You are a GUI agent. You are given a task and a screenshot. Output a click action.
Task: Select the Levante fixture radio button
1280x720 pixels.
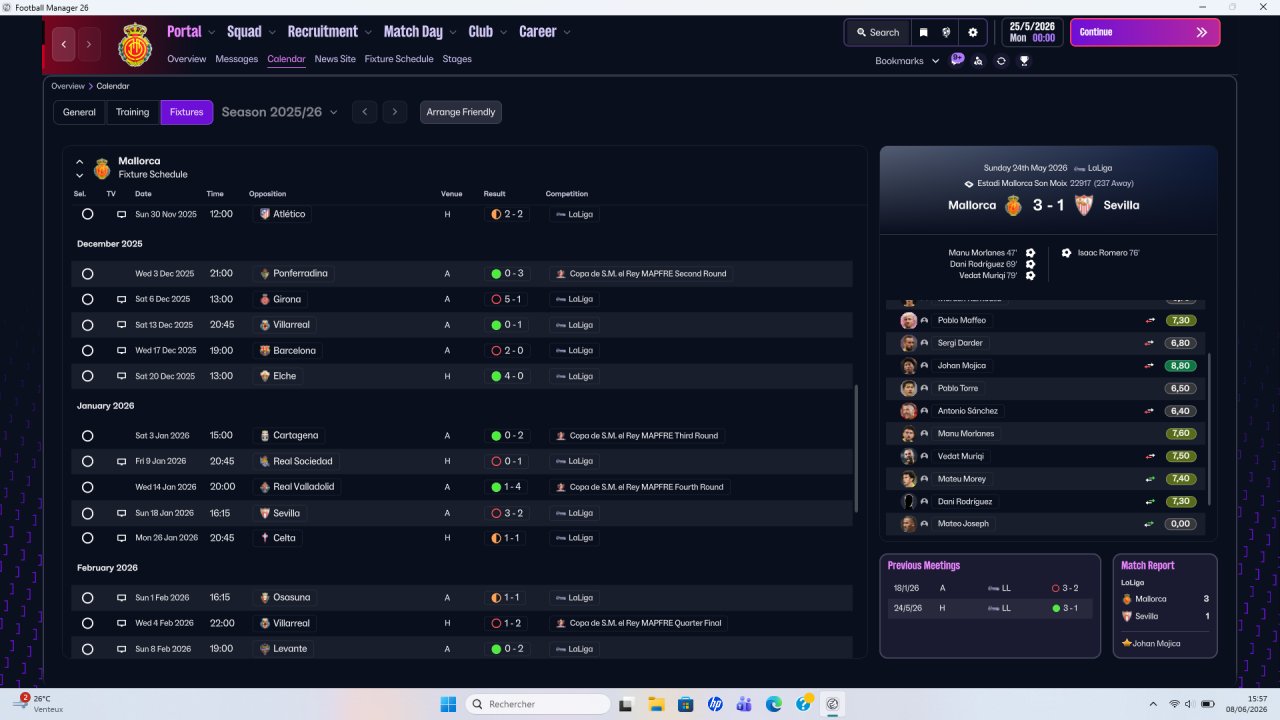coord(87,649)
